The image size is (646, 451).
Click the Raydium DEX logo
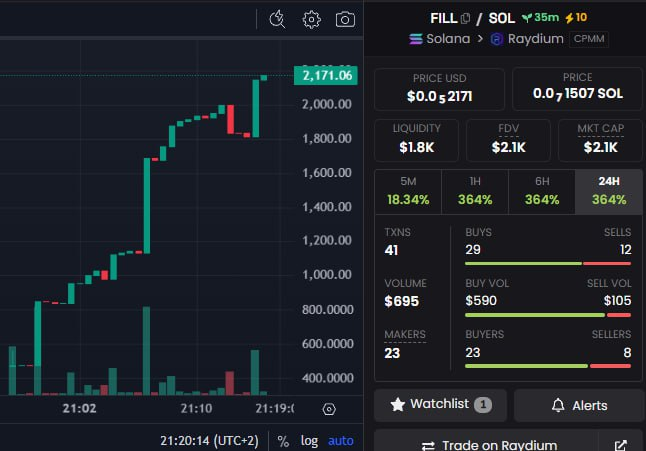pyautogui.click(x=497, y=39)
